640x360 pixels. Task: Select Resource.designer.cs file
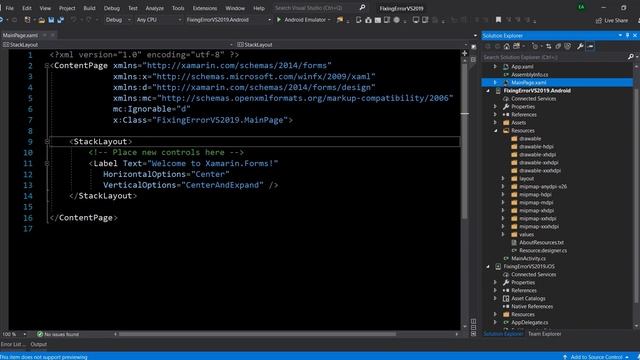(543, 251)
